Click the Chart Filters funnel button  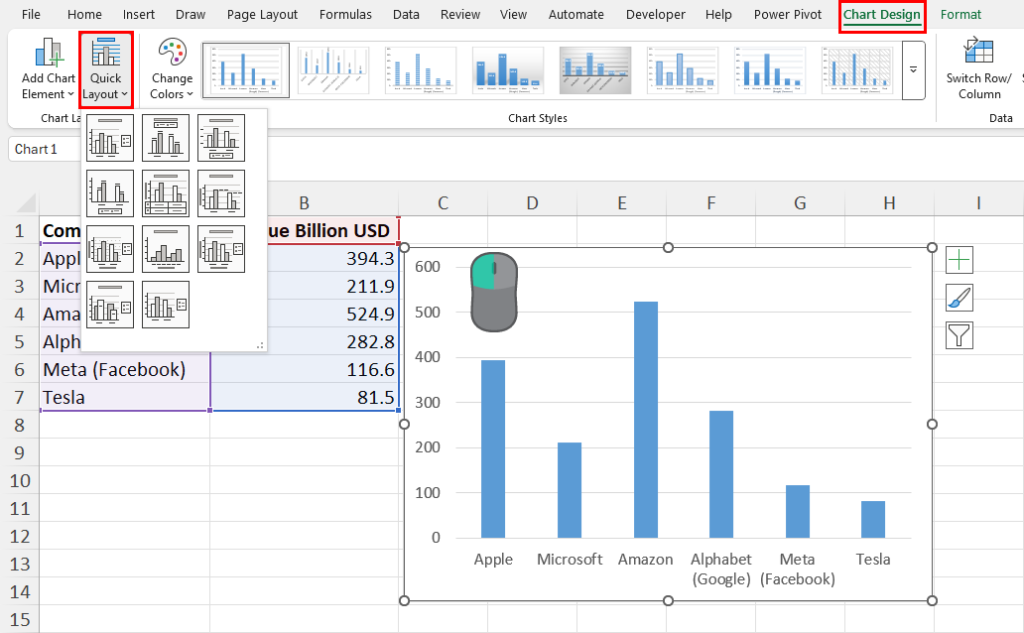coord(959,335)
